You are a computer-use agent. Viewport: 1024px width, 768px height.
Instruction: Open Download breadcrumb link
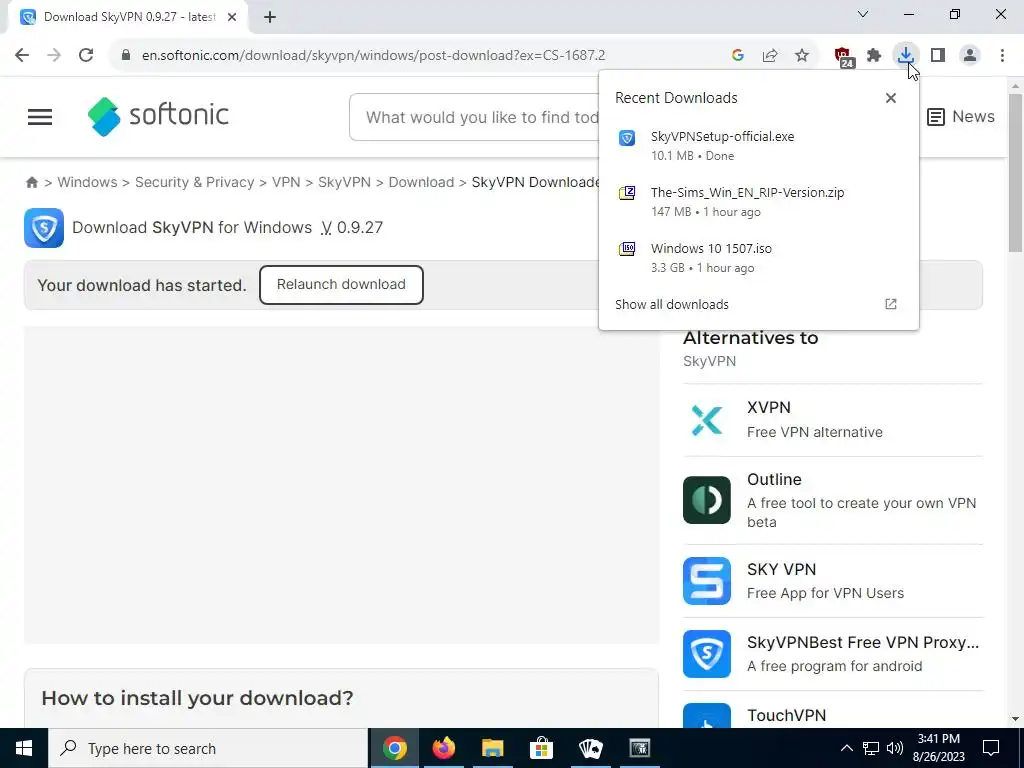point(421,182)
